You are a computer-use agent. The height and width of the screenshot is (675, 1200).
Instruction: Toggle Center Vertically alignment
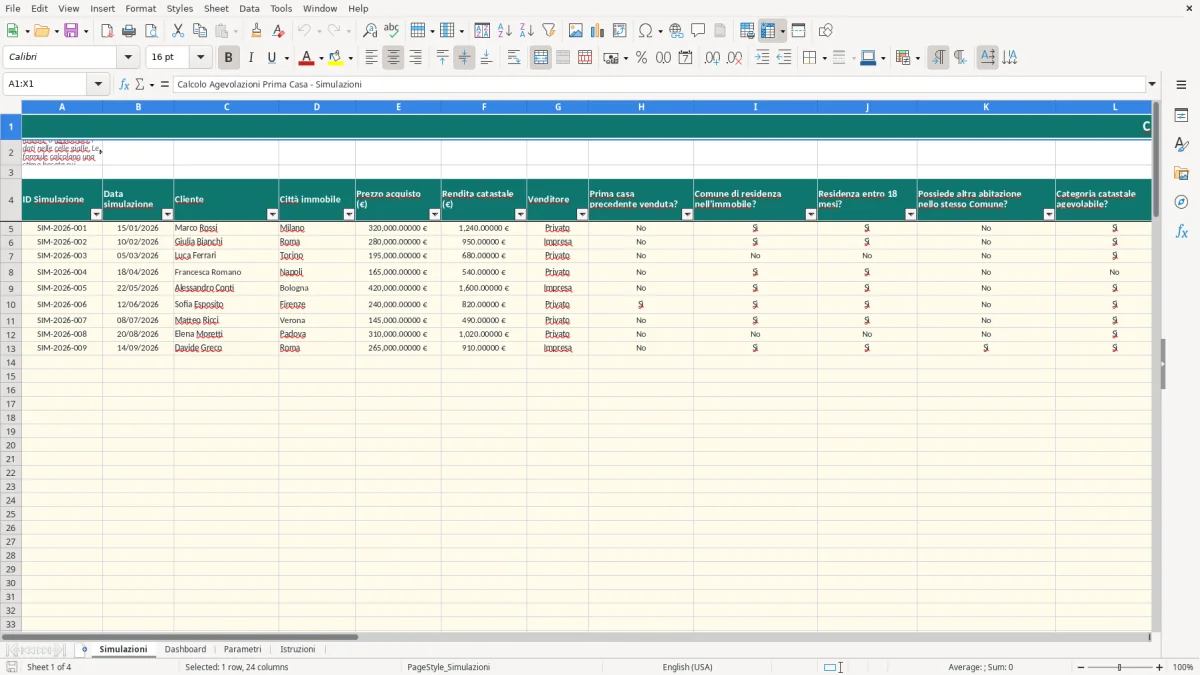464,58
